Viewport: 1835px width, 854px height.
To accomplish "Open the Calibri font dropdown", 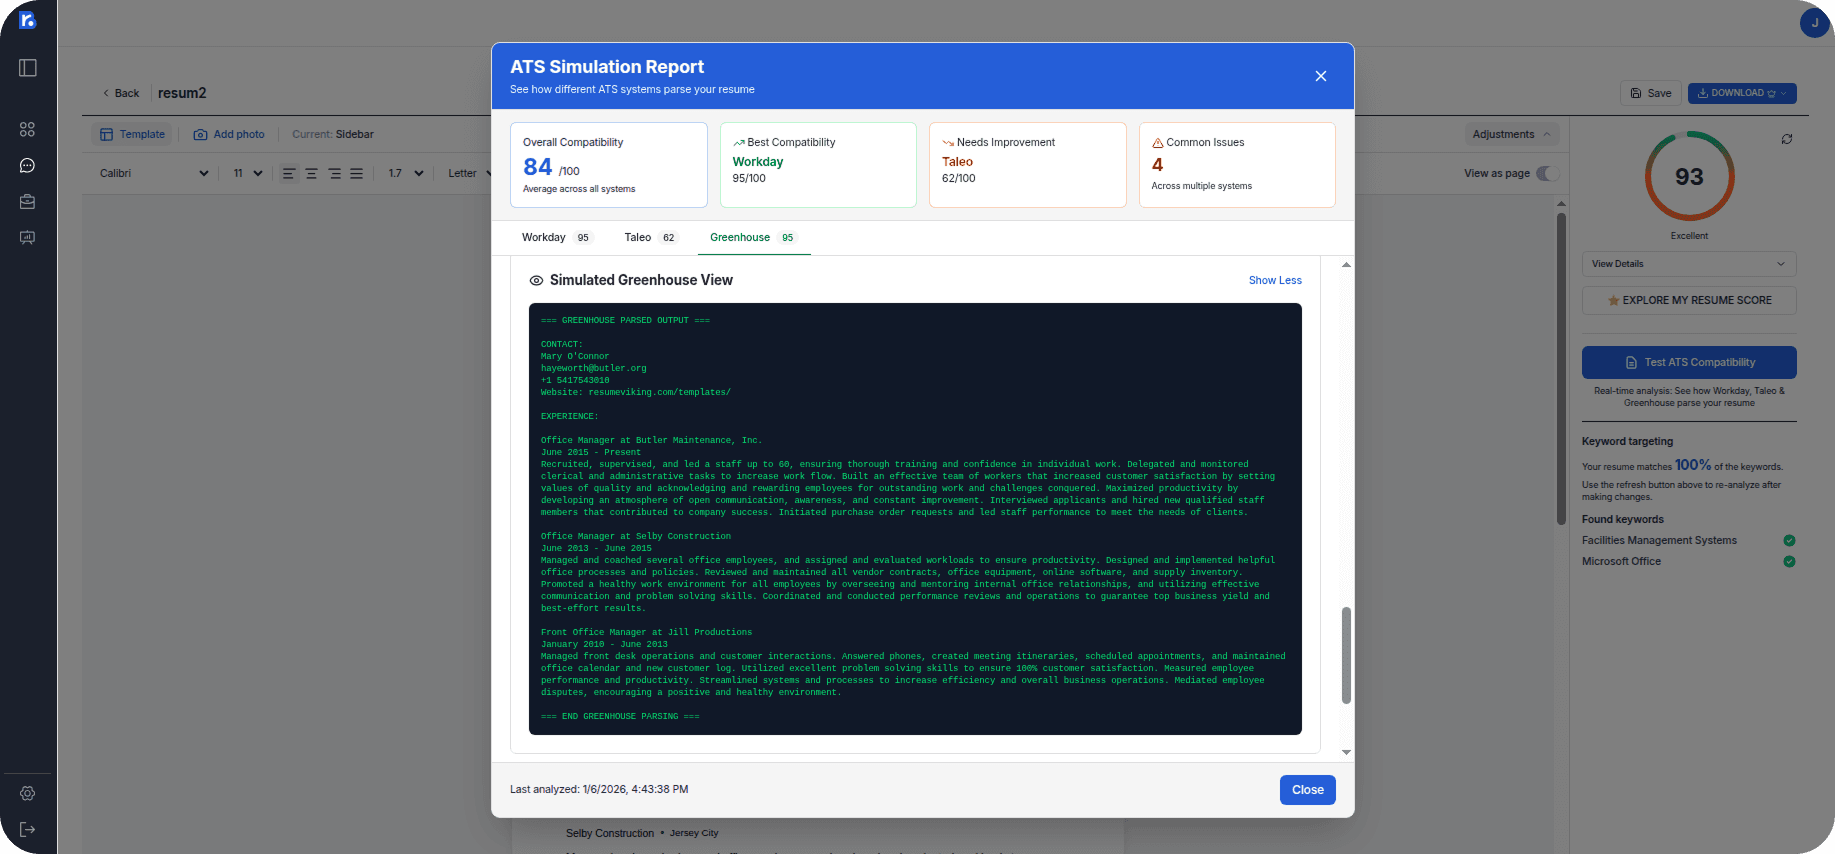I will click(x=153, y=173).
